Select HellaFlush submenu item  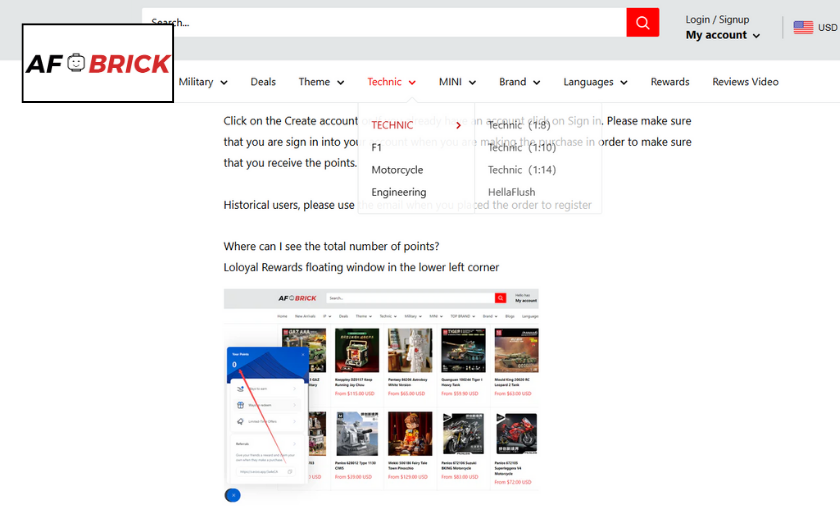tap(511, 192)
